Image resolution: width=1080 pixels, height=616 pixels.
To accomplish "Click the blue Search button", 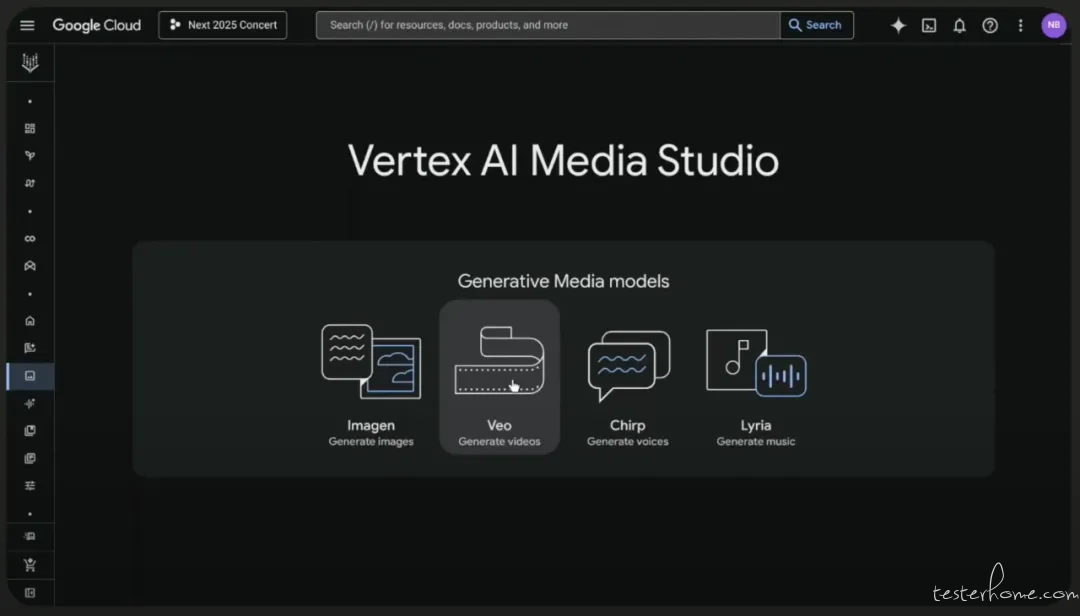I will 816,25.
